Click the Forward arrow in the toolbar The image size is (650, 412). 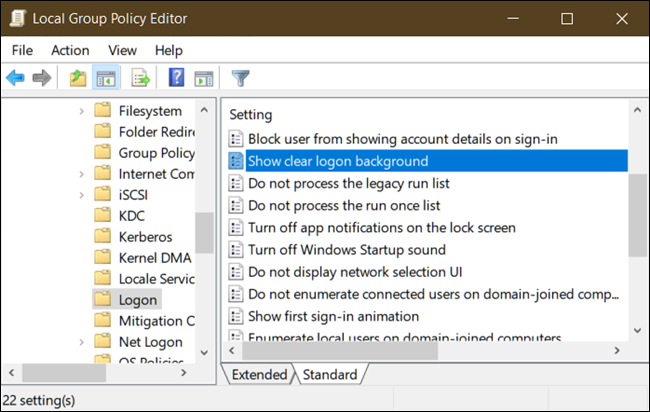pyautogui.click(x=42, y=77)
